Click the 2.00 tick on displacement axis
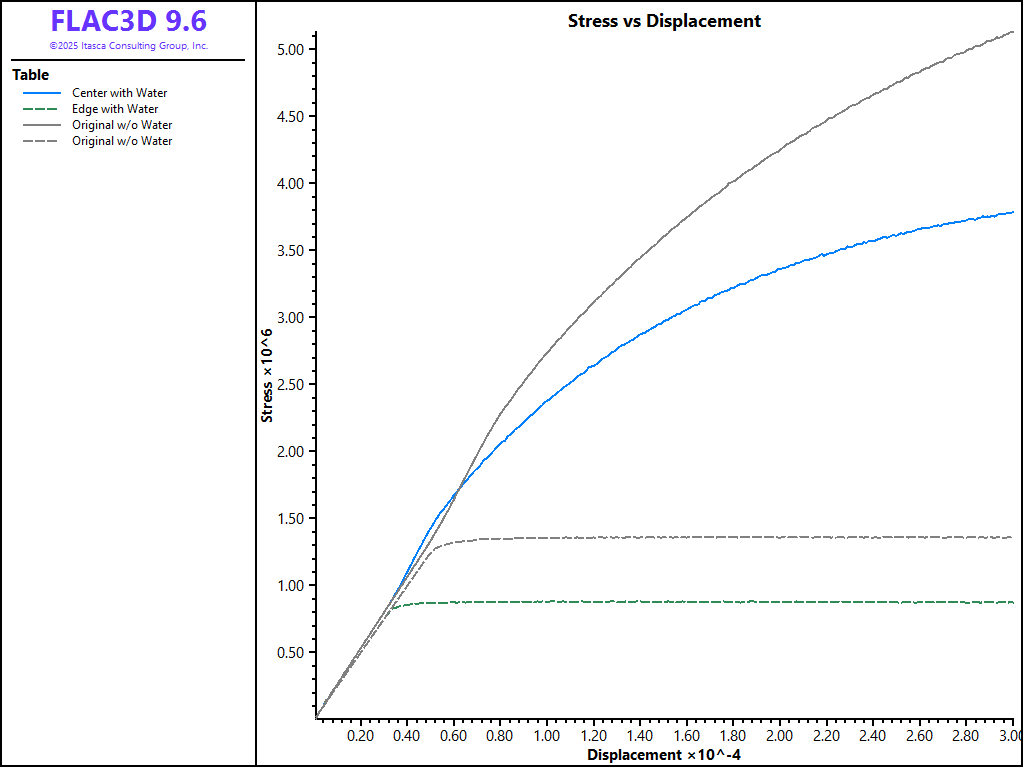This screenshot has height=768, width=1024. (x=780, y=736)
